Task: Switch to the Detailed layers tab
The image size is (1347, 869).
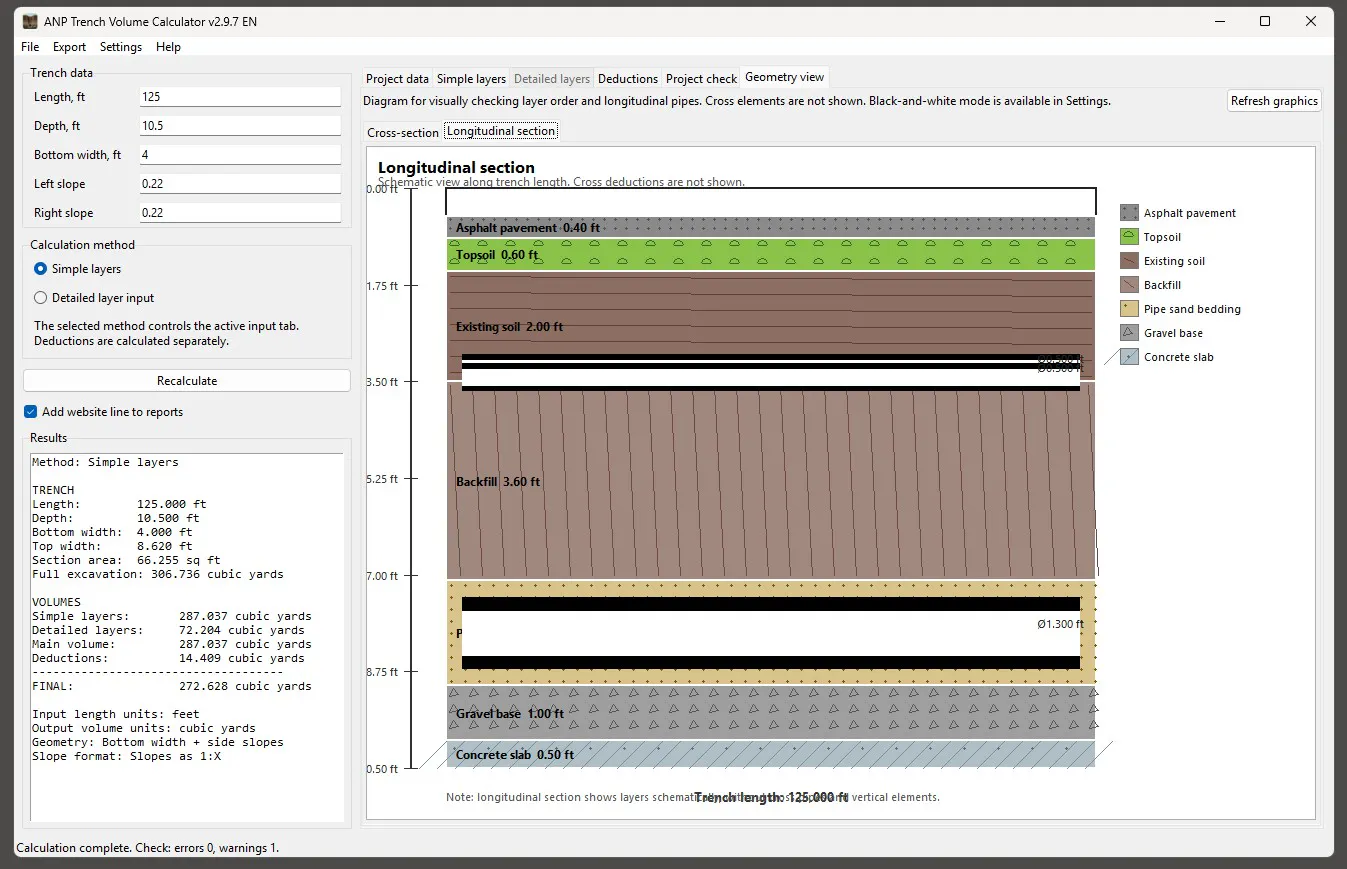Action: point(552,79)
